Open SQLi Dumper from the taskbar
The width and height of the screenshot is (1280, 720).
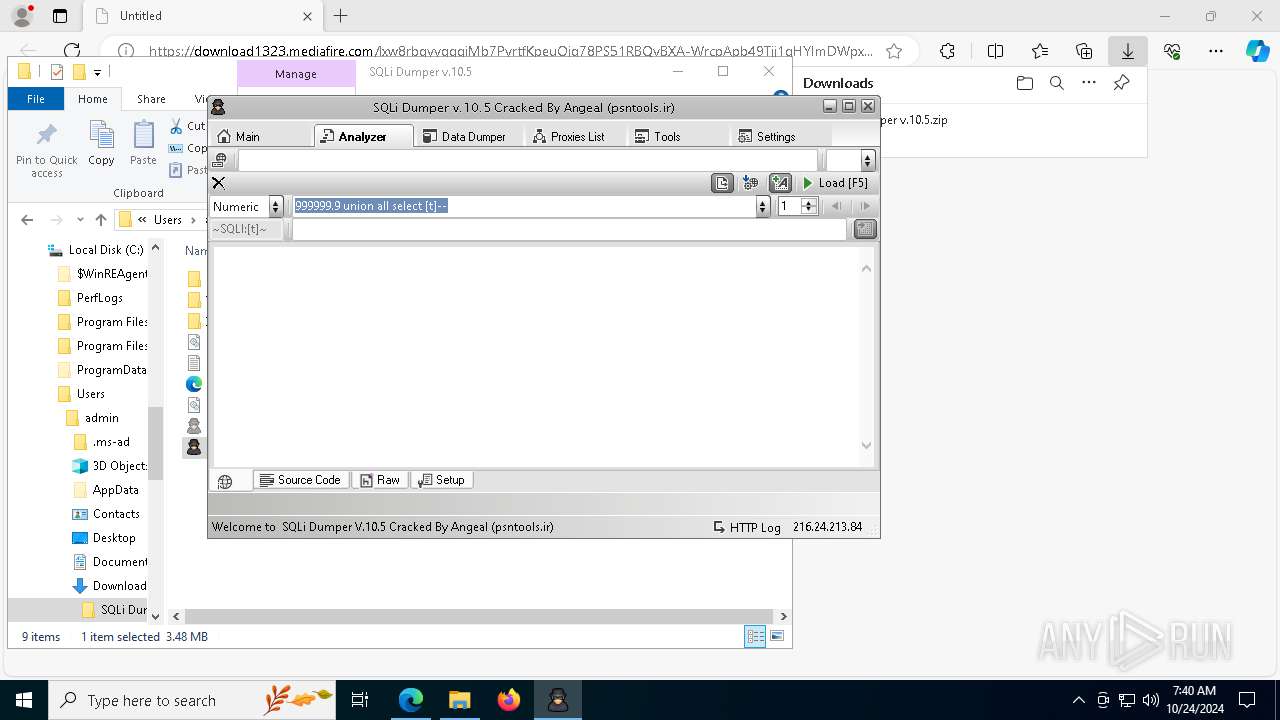tap(557, 700)
